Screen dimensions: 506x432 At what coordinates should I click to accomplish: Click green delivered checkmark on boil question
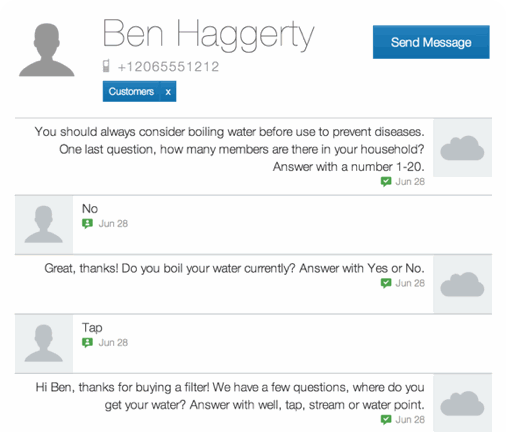click(386, 283)
